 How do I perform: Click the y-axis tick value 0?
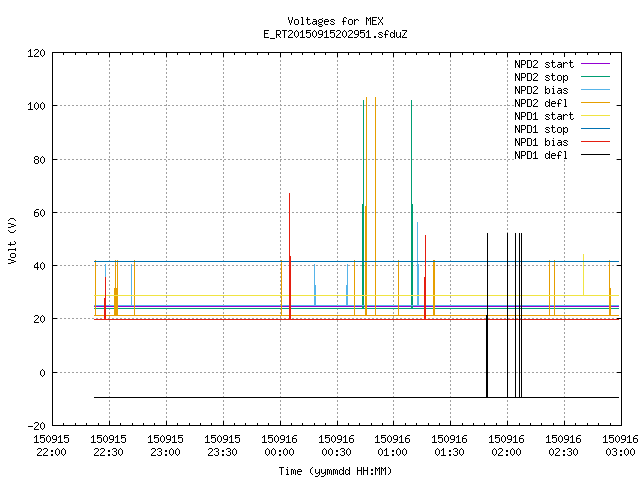click(42, 373)
